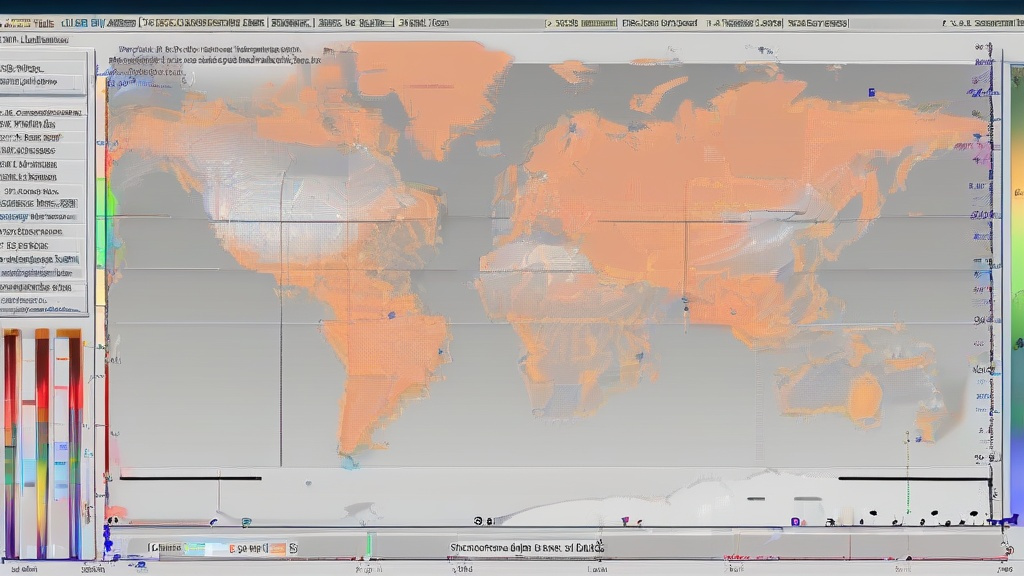1024x576 pixels.
Task: Click the pink marker icon in the bottom icon row
Action: tap(624, 521)
